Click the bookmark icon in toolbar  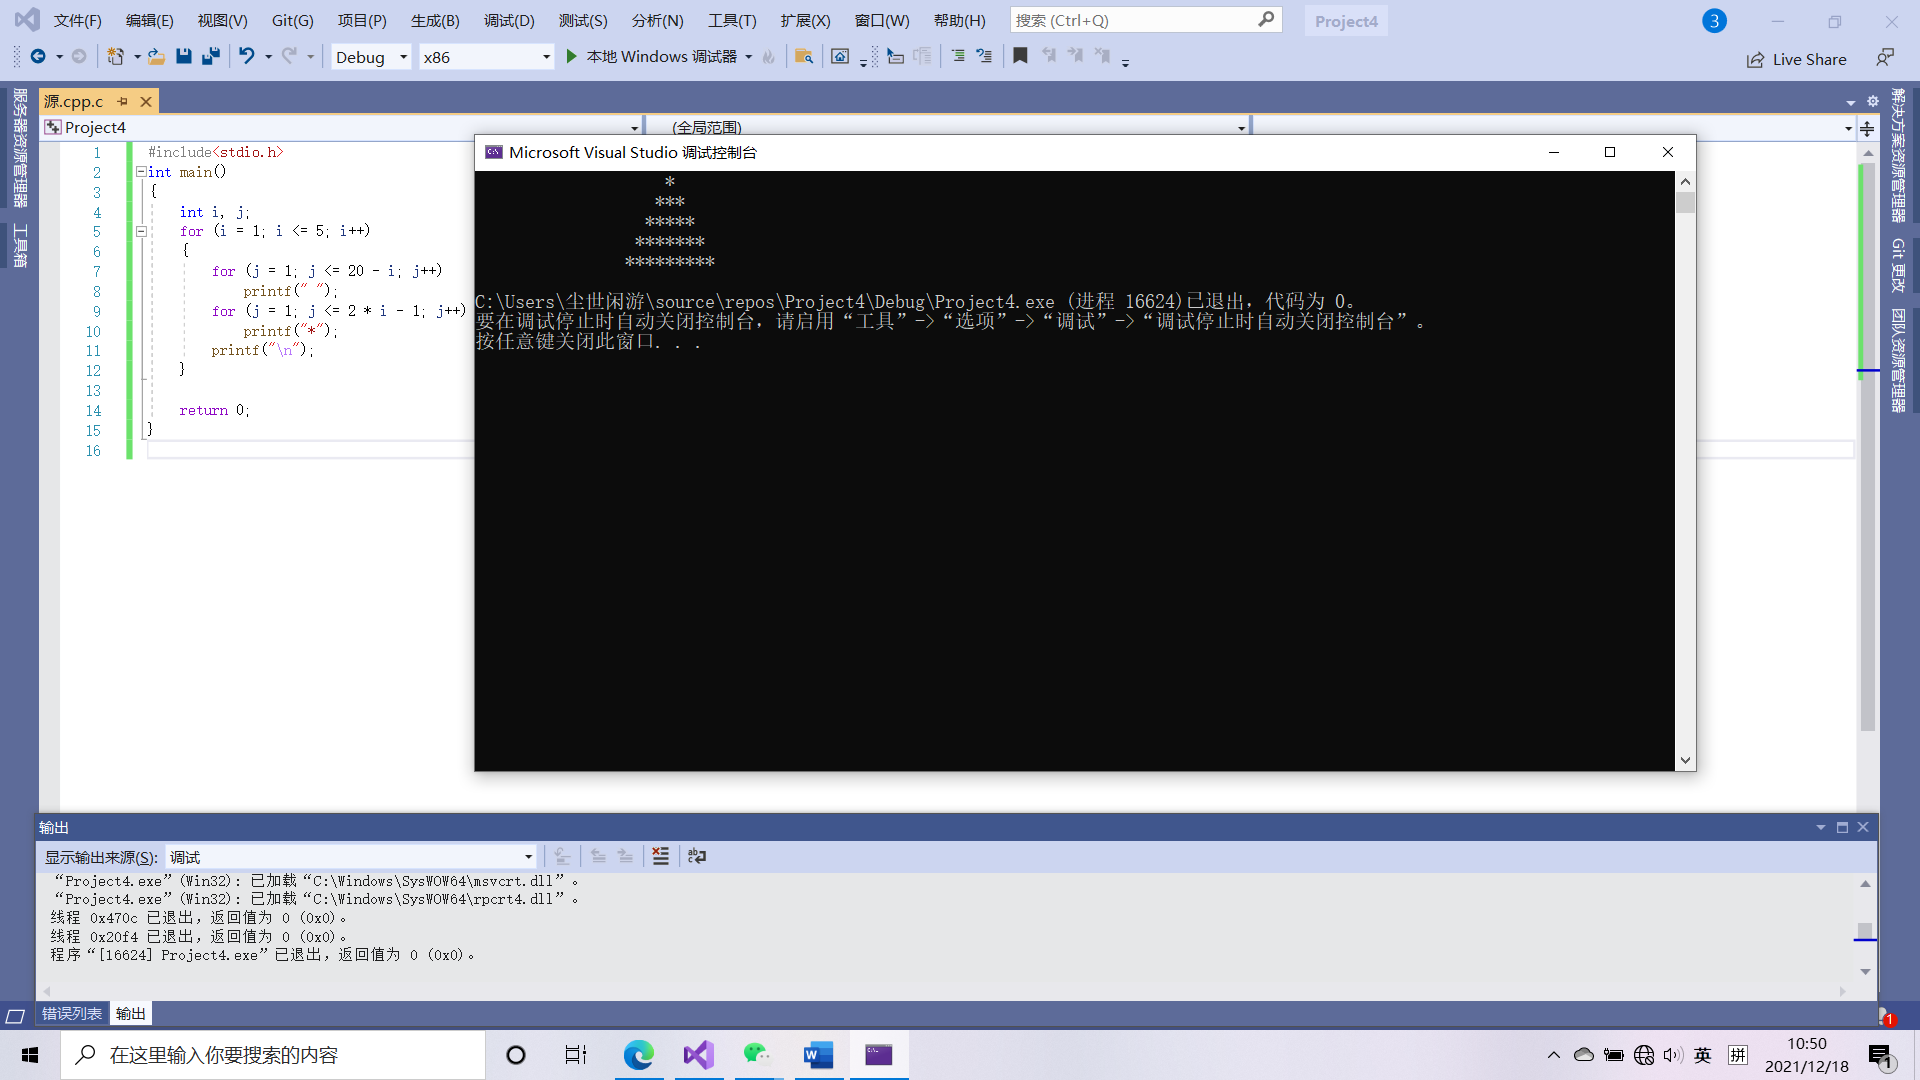[1020, 57]
